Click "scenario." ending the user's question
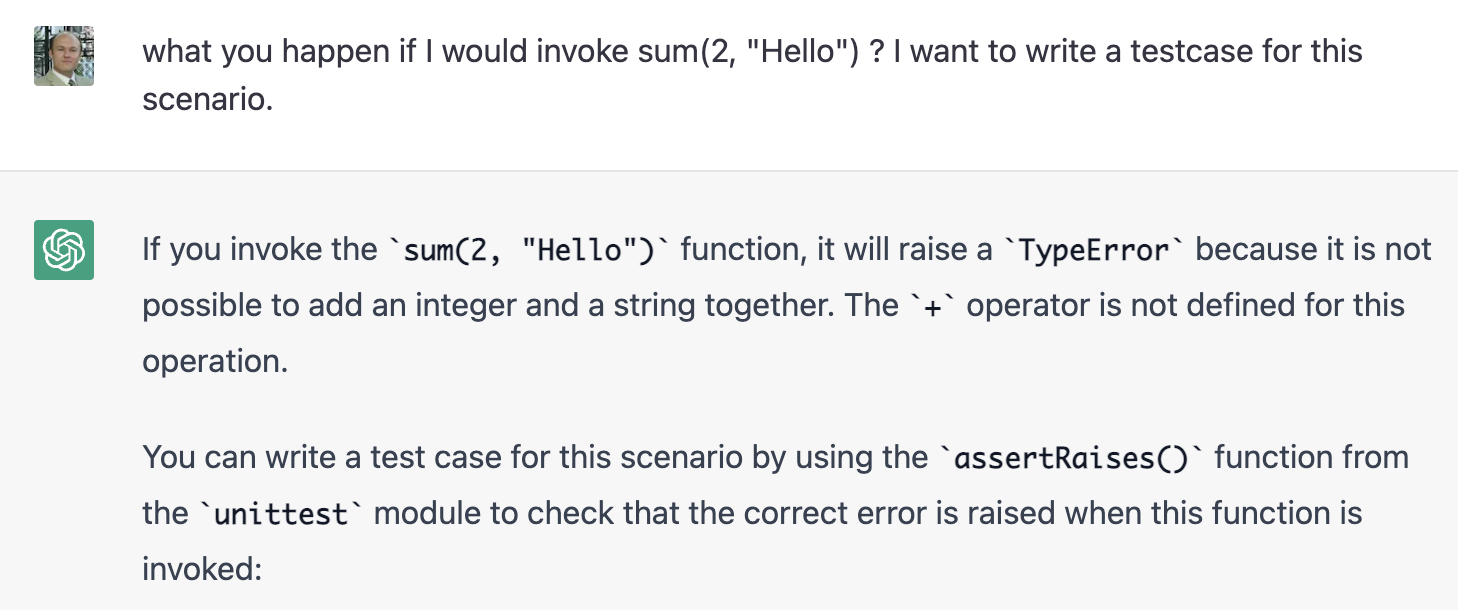 tap(207, 100)
